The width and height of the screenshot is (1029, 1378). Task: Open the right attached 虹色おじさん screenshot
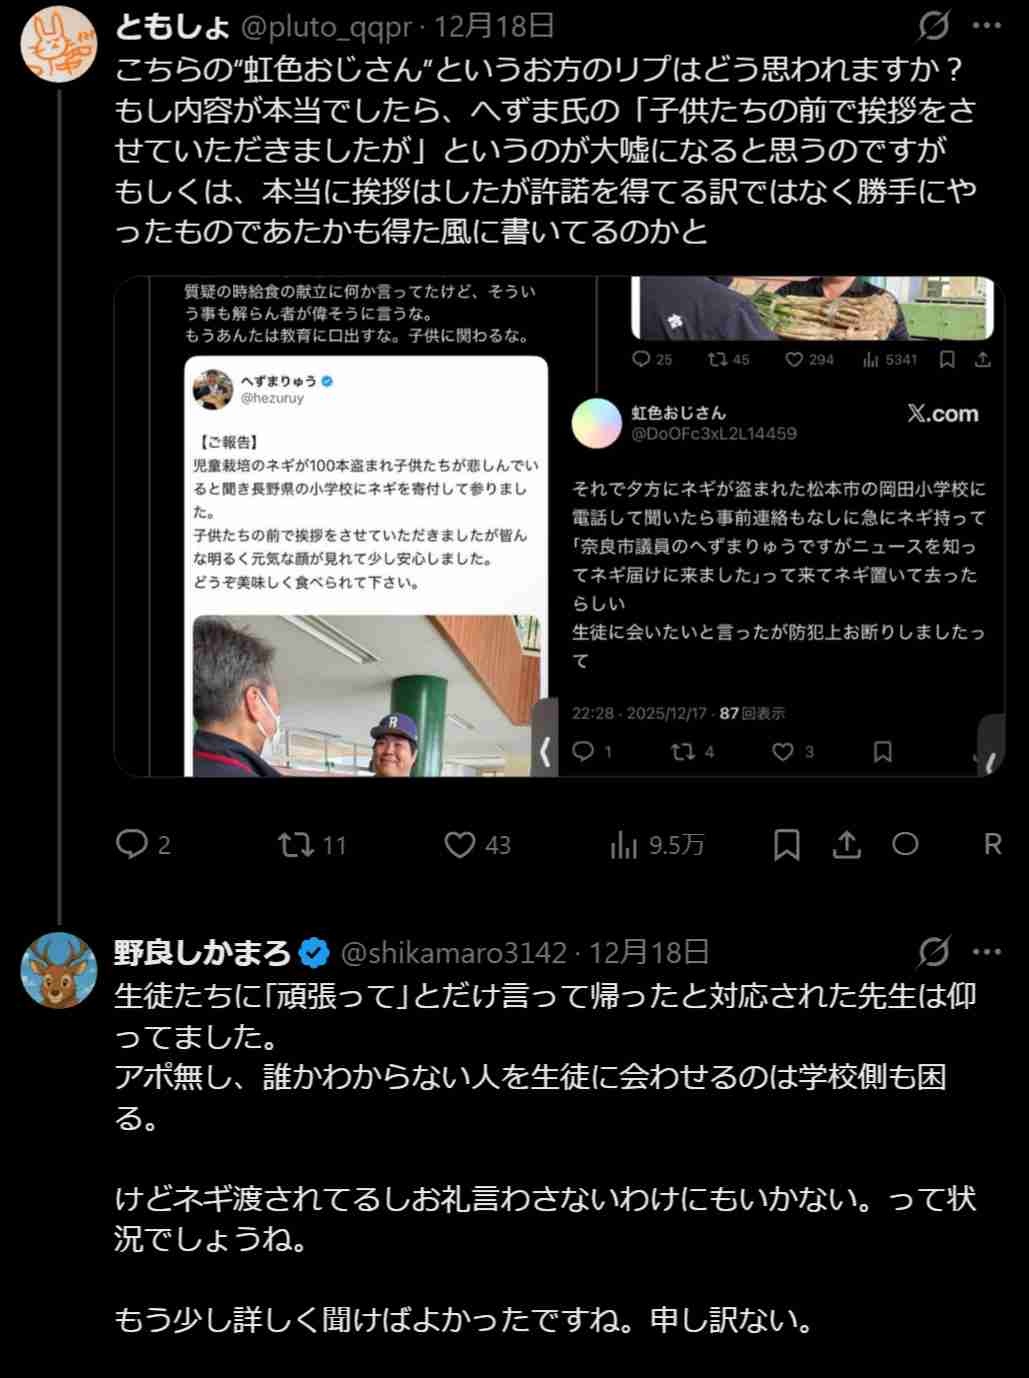click(x=783, y=527)
